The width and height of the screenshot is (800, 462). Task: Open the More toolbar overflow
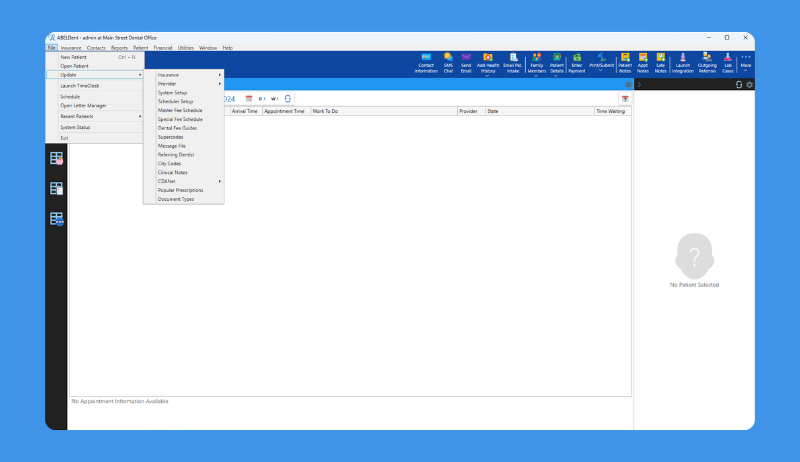tap(746, 62)
